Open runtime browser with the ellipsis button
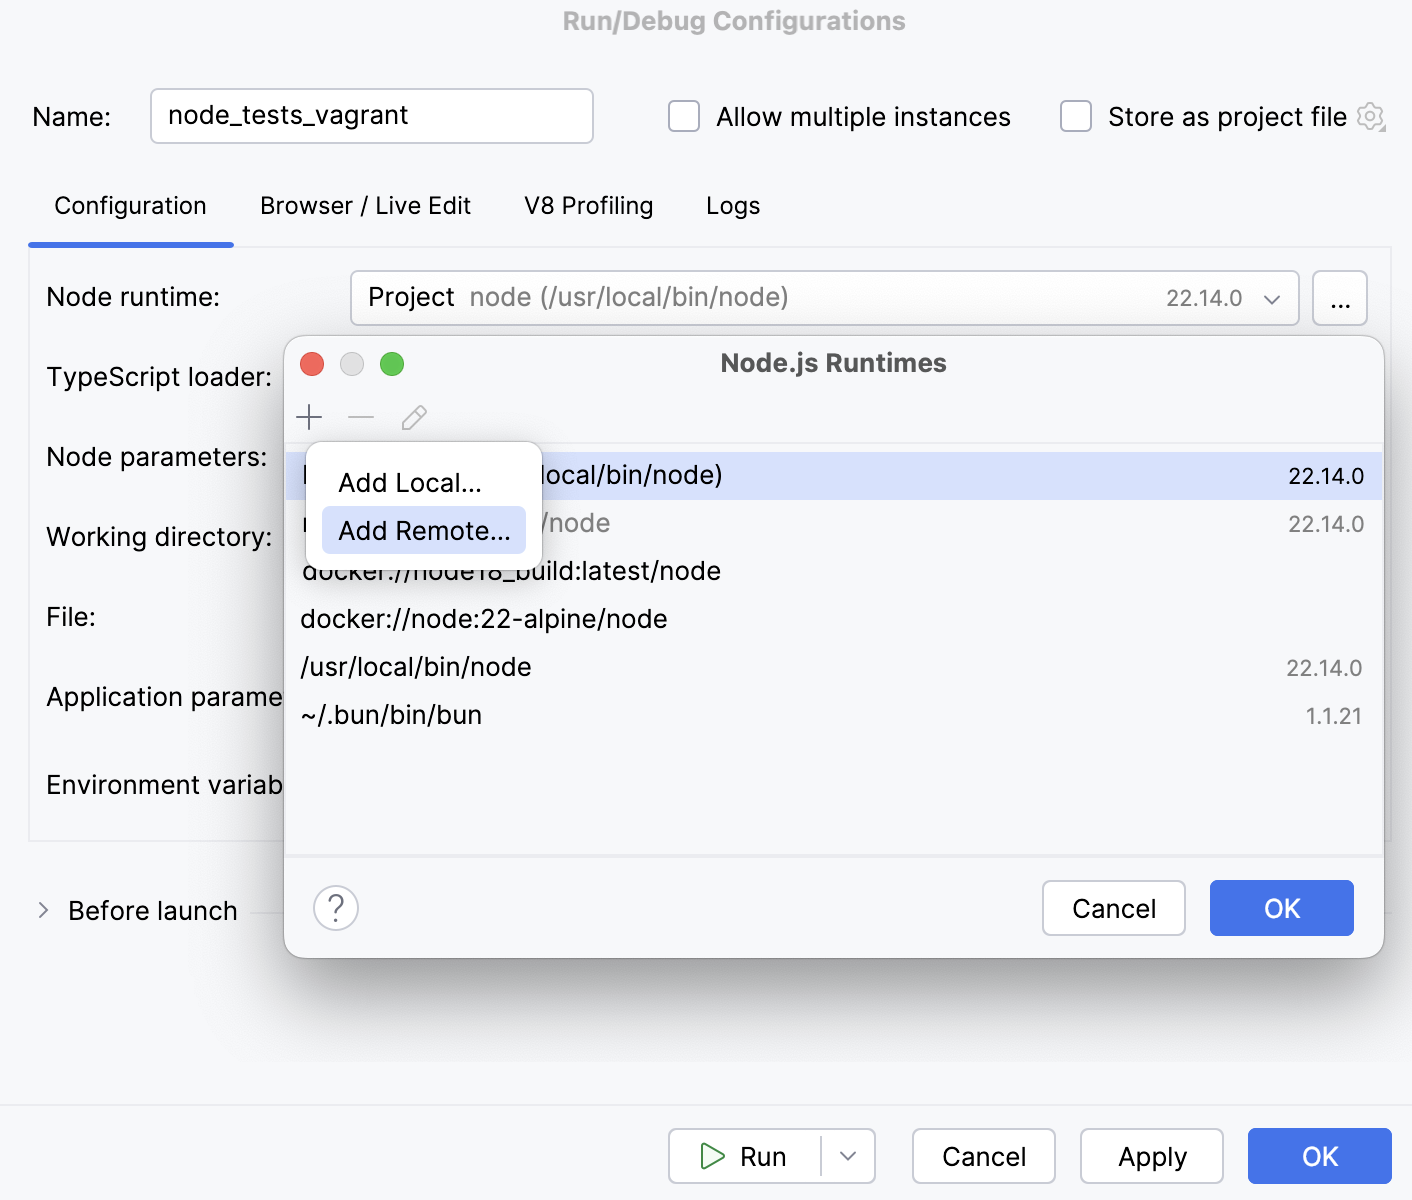1412x1200 pixels. point(1340,297)
